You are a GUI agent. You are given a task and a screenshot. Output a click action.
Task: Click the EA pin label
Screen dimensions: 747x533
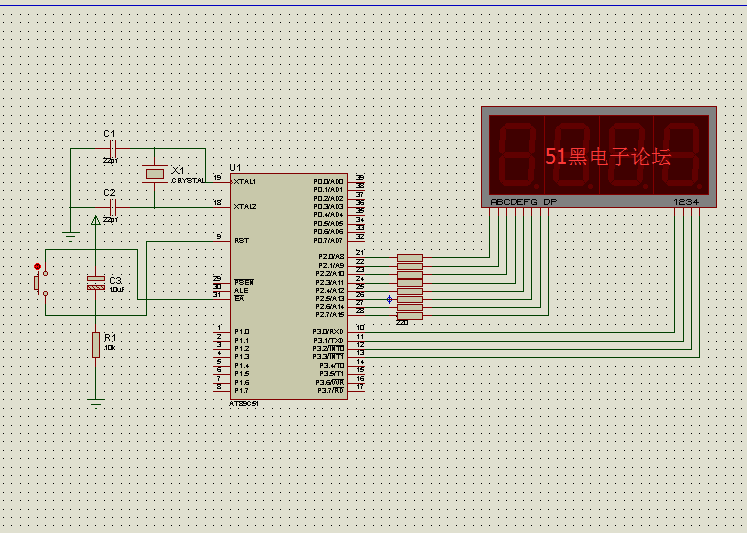click(x=239, y=299)
